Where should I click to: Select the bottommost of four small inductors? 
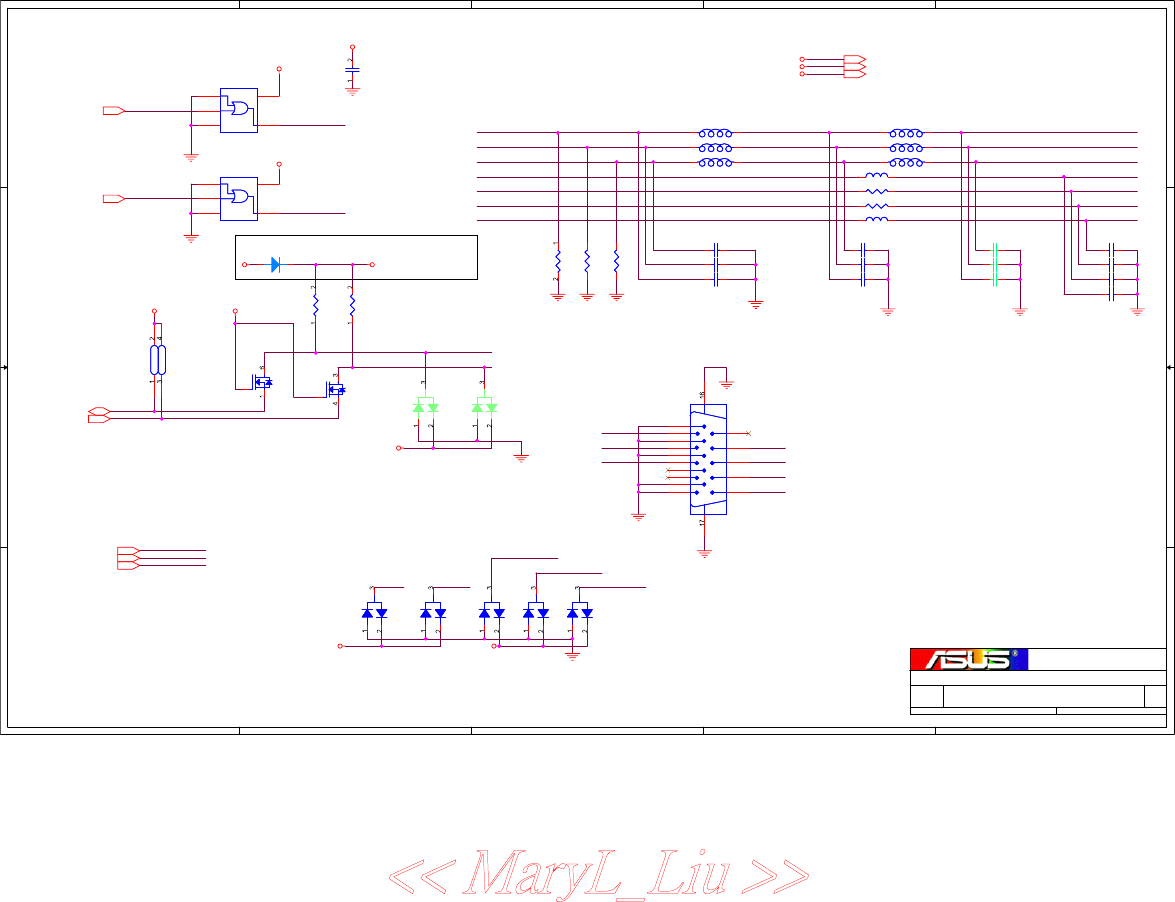click(877, 220)
